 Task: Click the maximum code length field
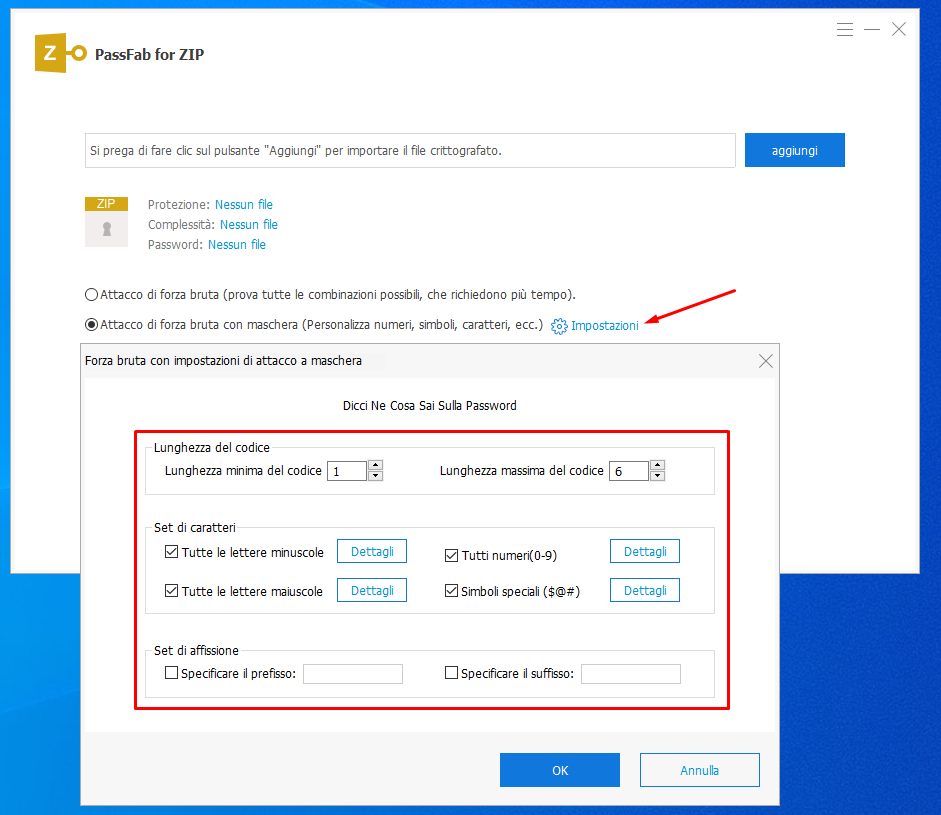click(629, 471)
